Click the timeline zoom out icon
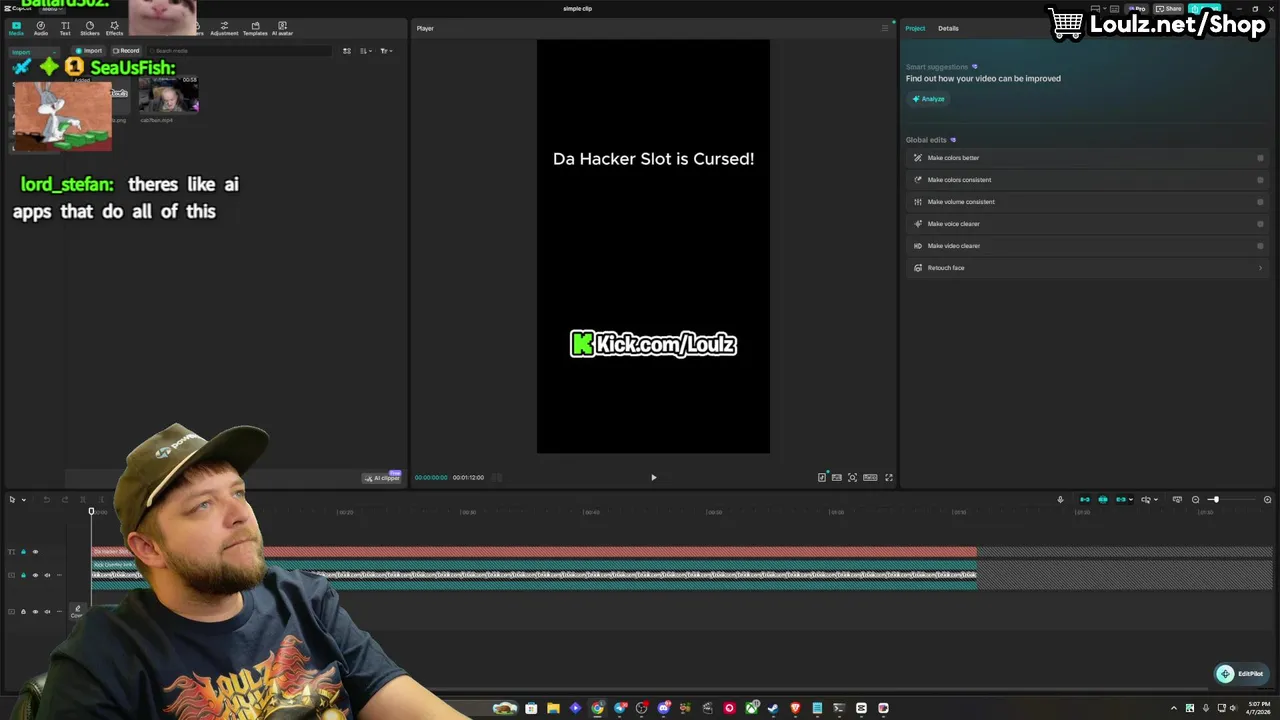 click(x=1195, y=500)
